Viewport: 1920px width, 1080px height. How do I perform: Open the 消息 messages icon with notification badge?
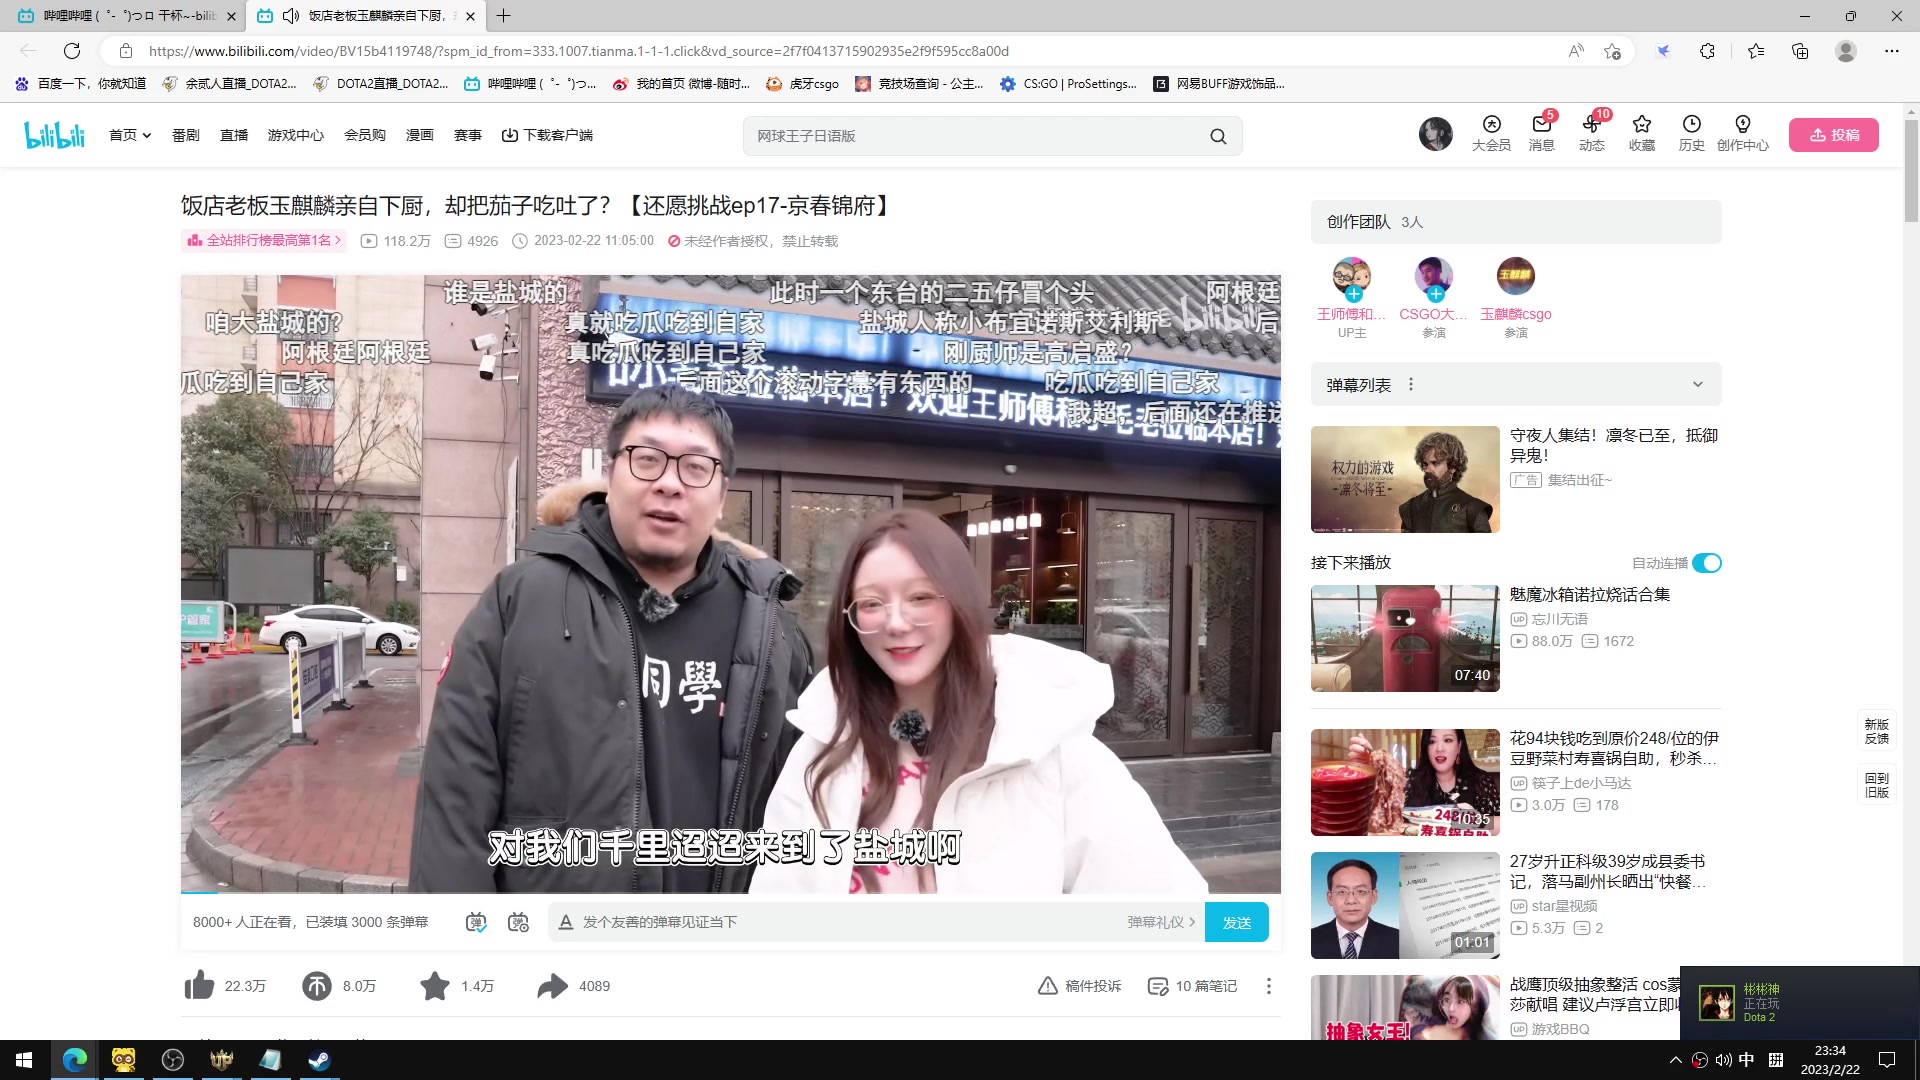(1541, 135)
